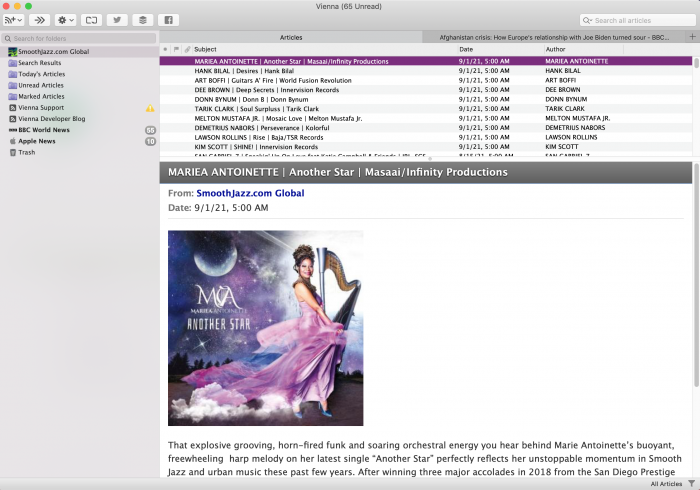
Task: Click the Another Star album cover image
Action: (266, 328)
